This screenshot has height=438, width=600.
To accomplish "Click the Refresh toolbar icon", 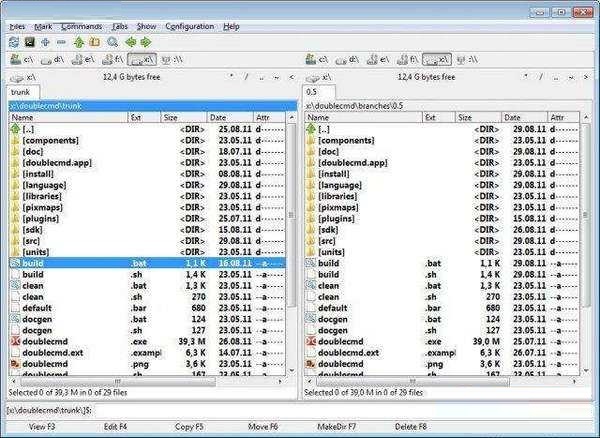I will (x=14, y=42).
